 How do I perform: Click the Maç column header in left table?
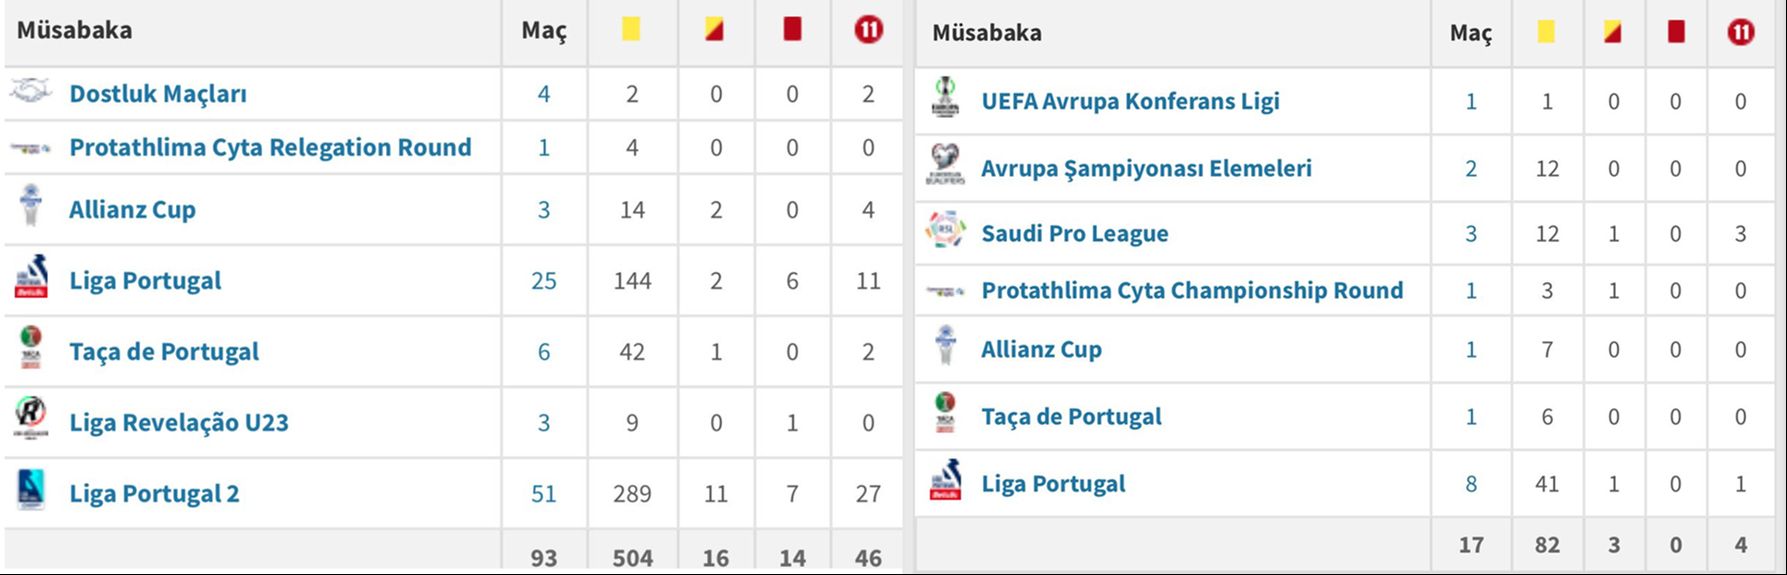click(543, 30)
